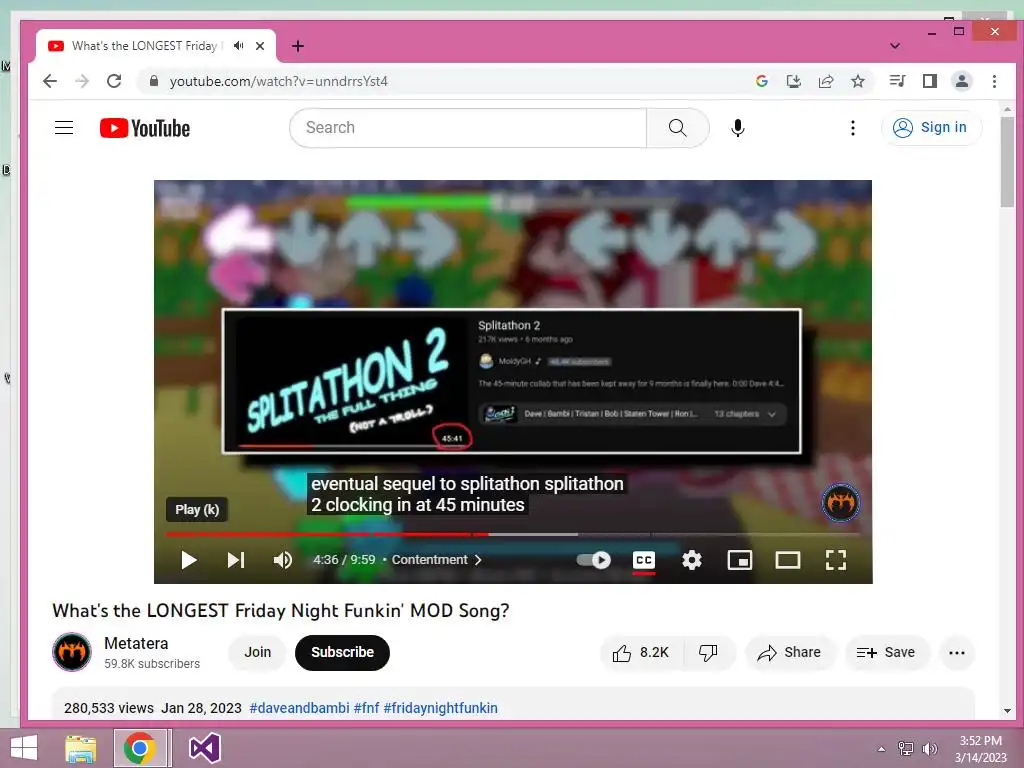The width and height of the screenshot is (1024, 768).
Task: Open File Explorer from the taskbar
Action: 80,748
